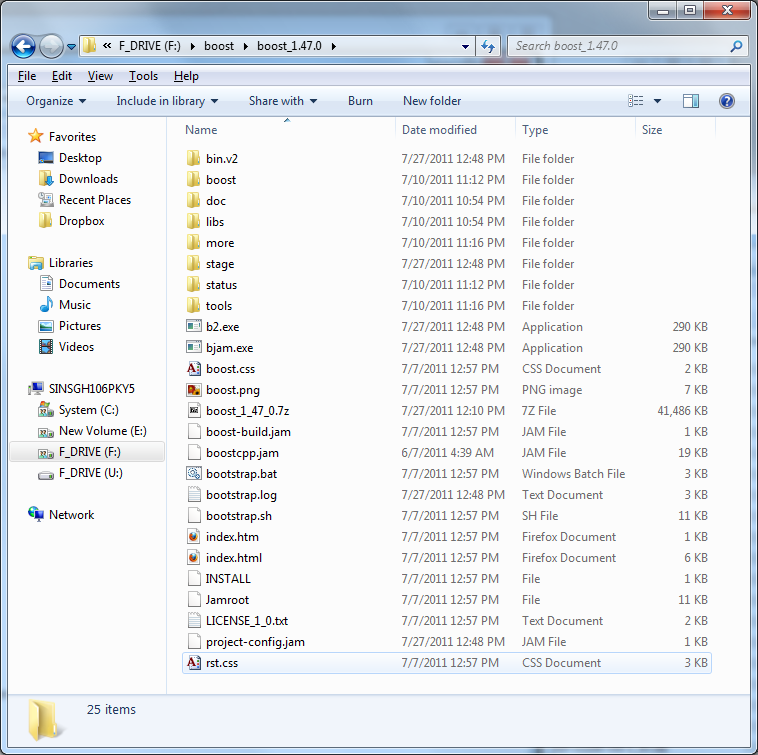This screenshot has width=758, height=755.
Task: Select the stage folder
Action: coord(447,263)
